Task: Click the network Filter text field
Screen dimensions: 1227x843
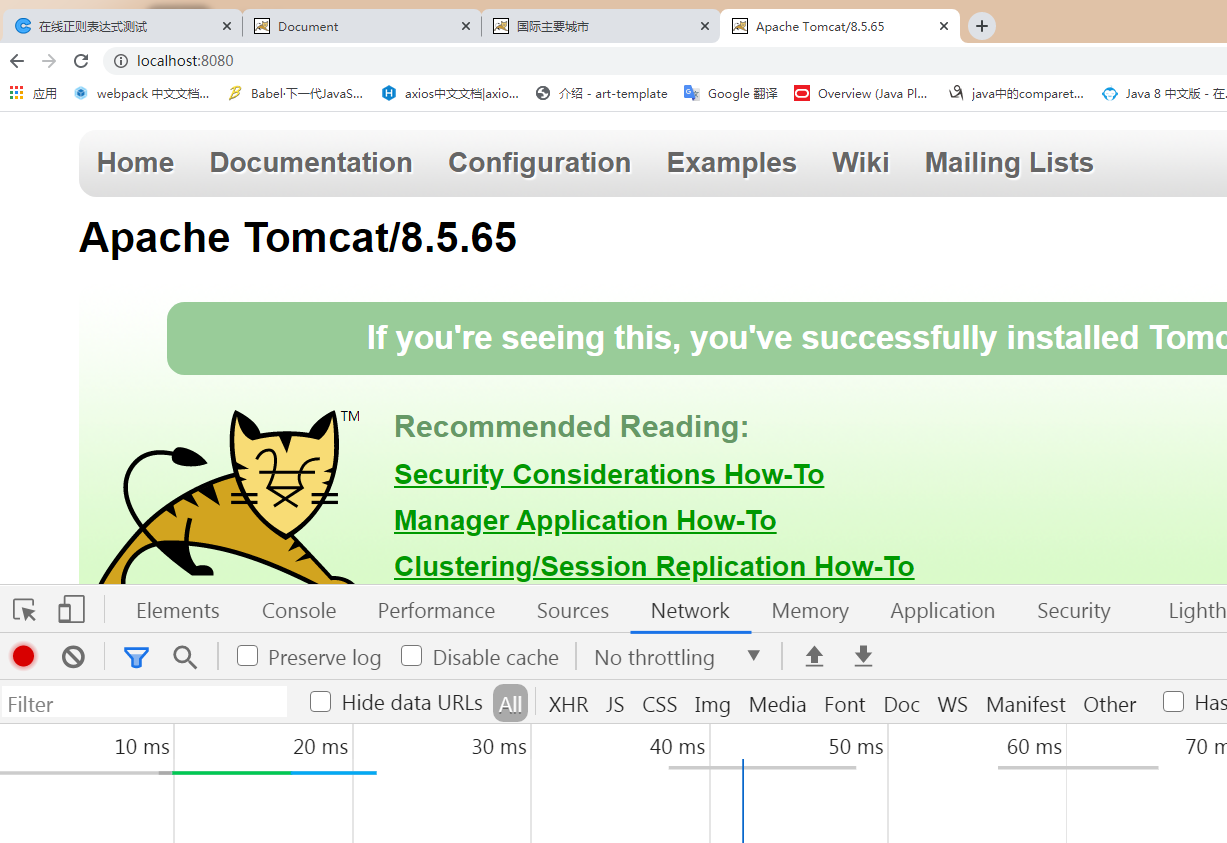Action: (x=144, y=704)
